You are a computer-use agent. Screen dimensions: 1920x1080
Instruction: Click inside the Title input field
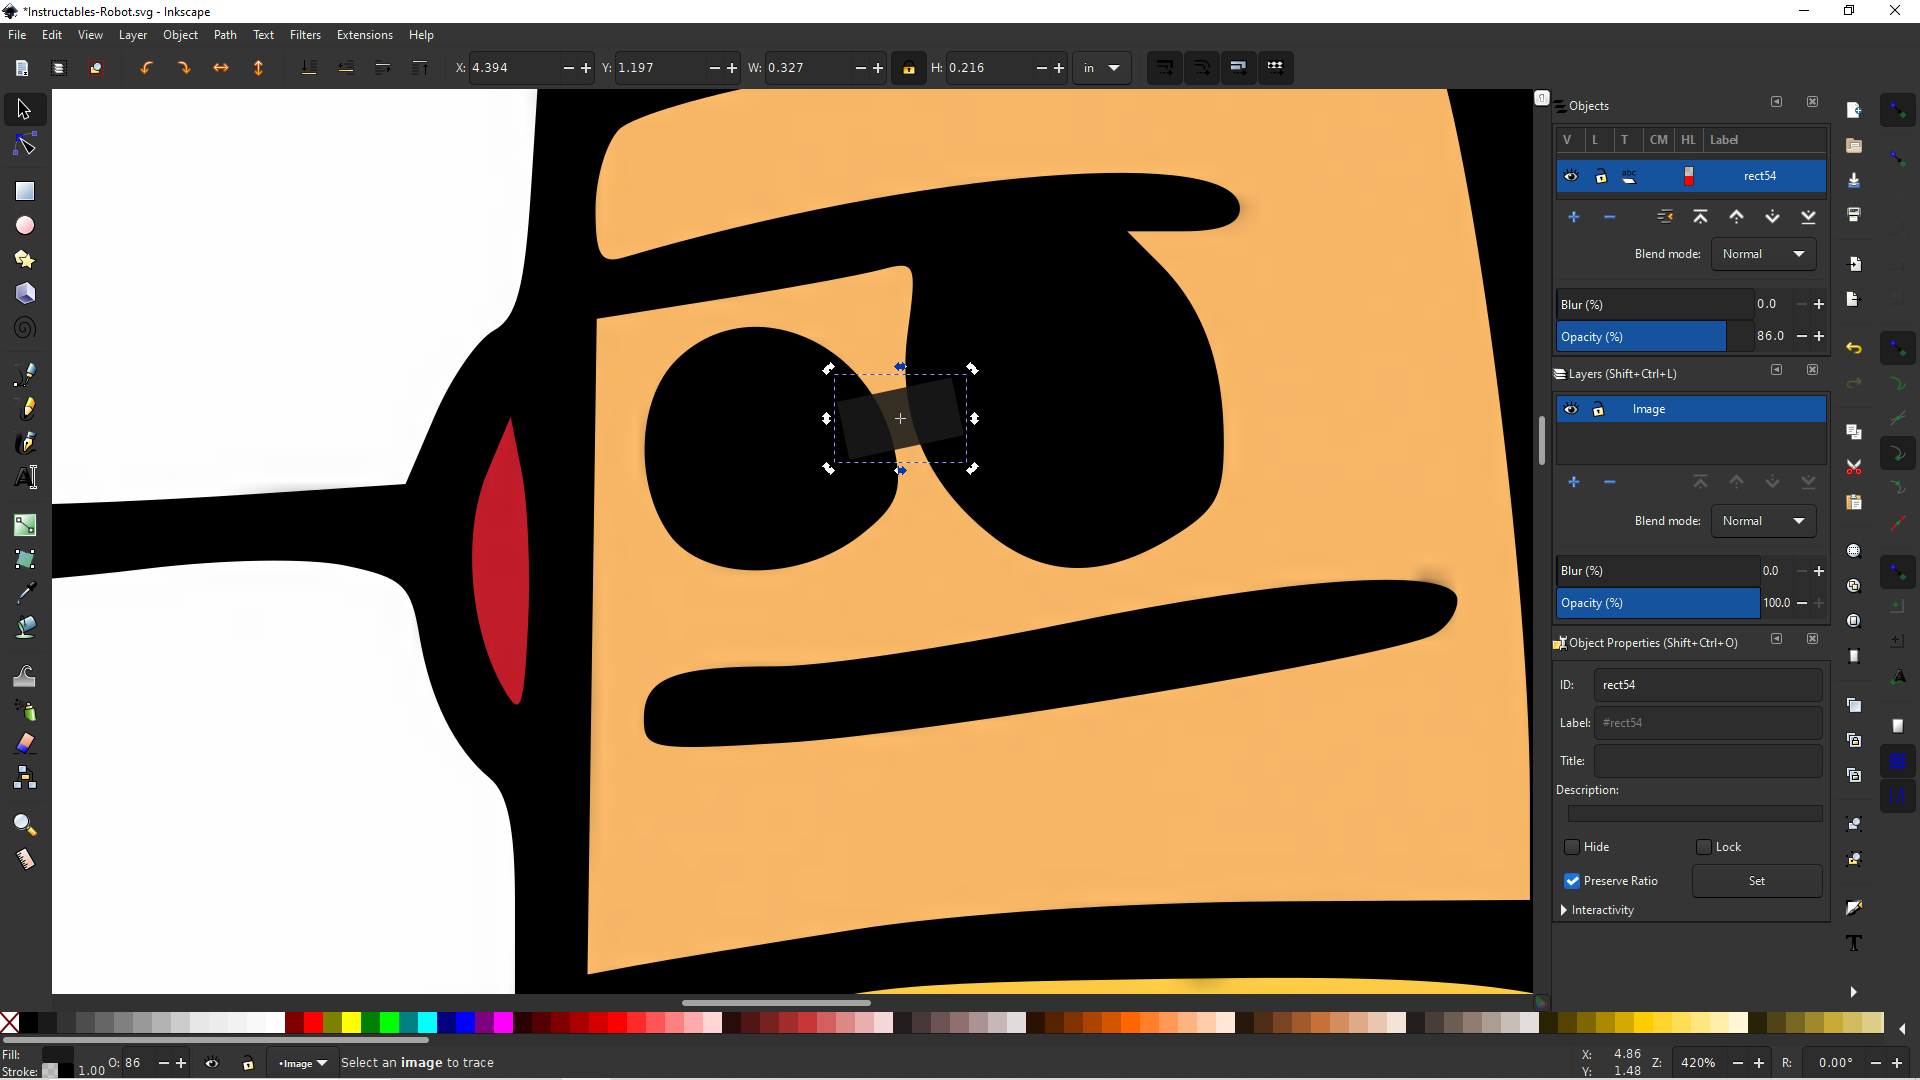pos(1707,761)
